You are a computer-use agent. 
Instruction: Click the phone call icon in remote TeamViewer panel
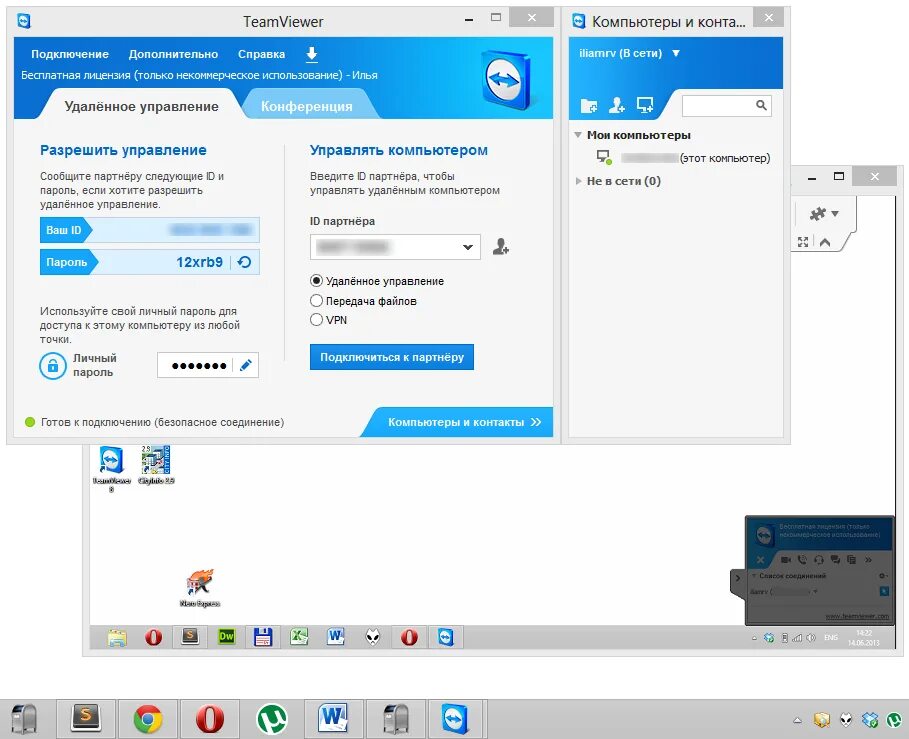click(802, 560)
